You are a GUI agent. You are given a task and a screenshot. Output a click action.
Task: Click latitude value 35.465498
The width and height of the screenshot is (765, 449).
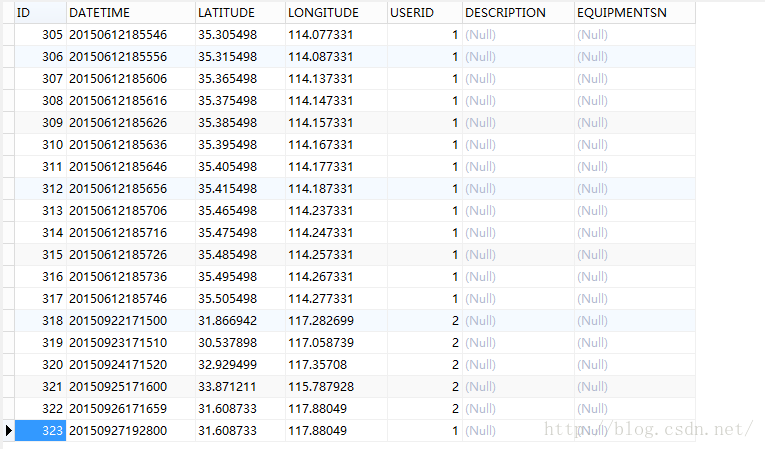point(240,210)
